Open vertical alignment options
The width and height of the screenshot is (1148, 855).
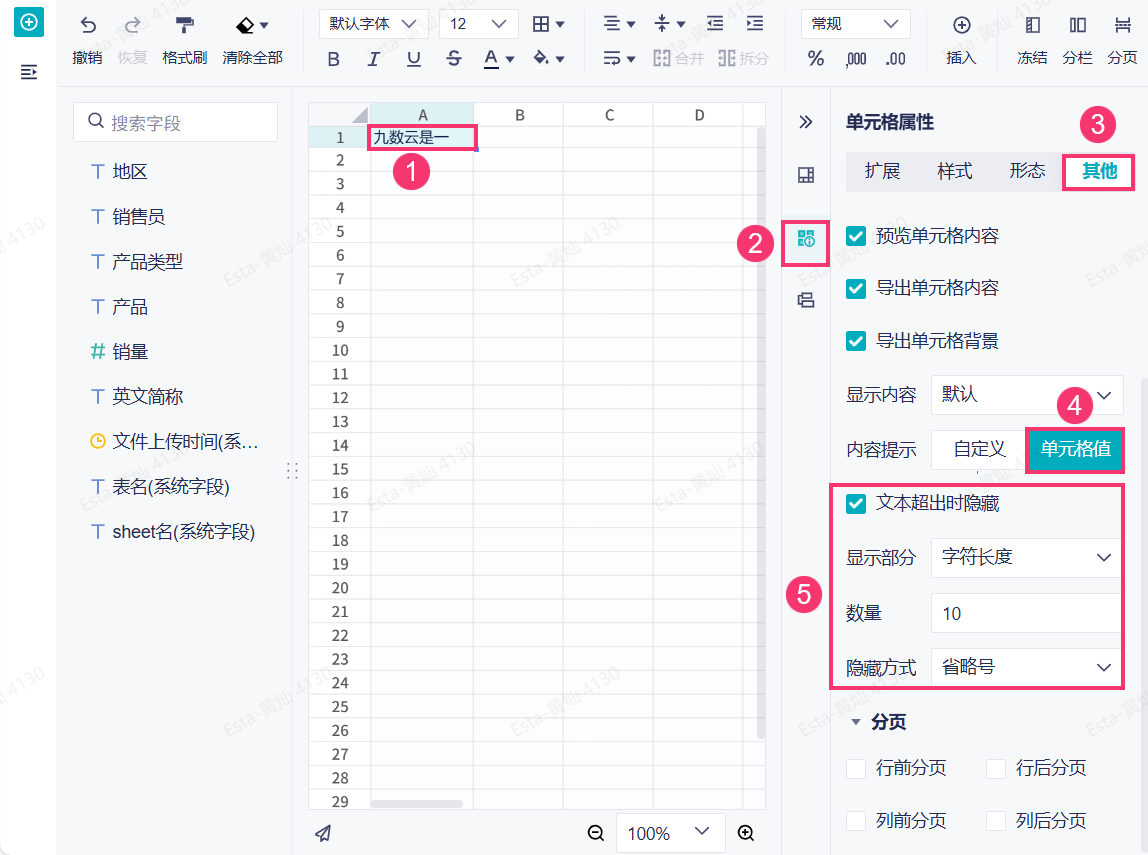coord(662,24)
